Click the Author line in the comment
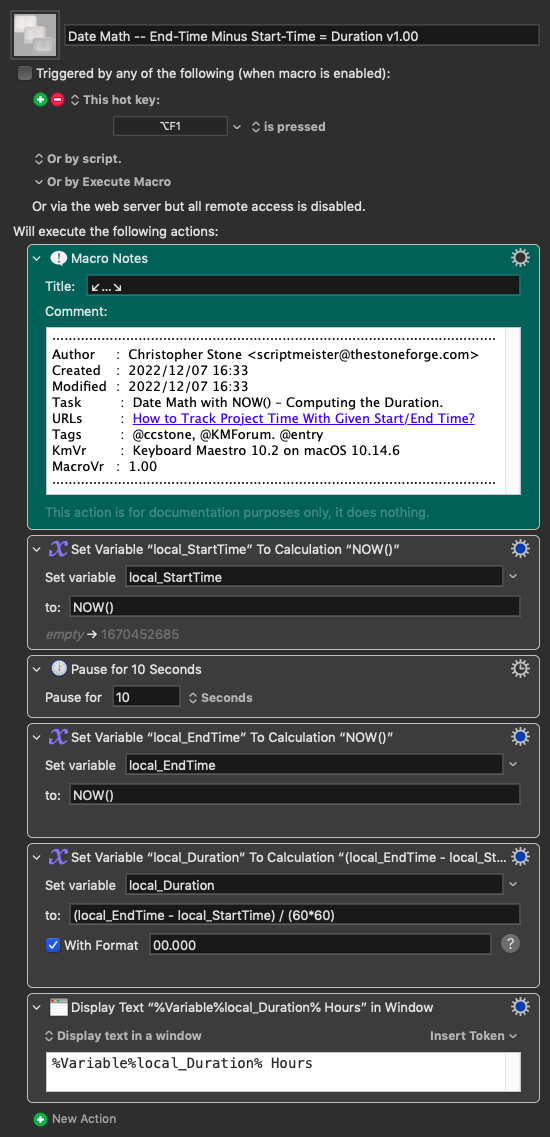The width and height of the screenshot is (550, 1137). (266, 355)
